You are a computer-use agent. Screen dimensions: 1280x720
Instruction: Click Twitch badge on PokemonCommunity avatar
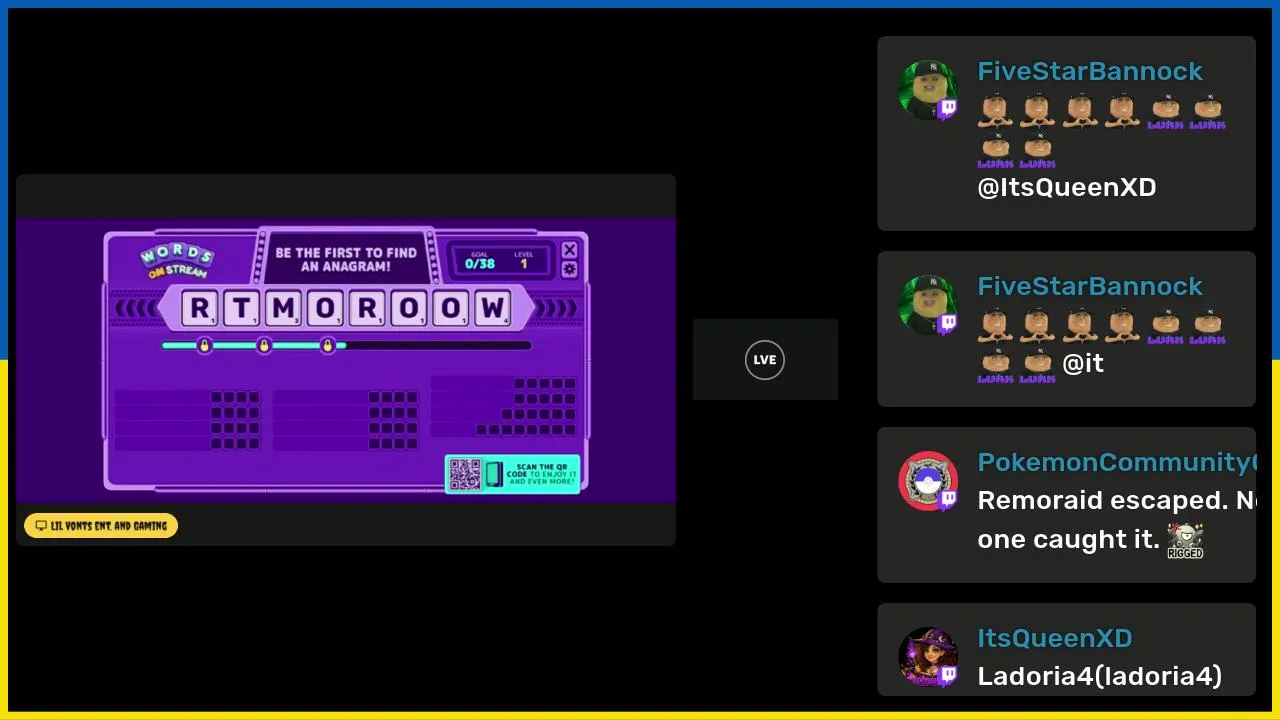pos(947,500)
